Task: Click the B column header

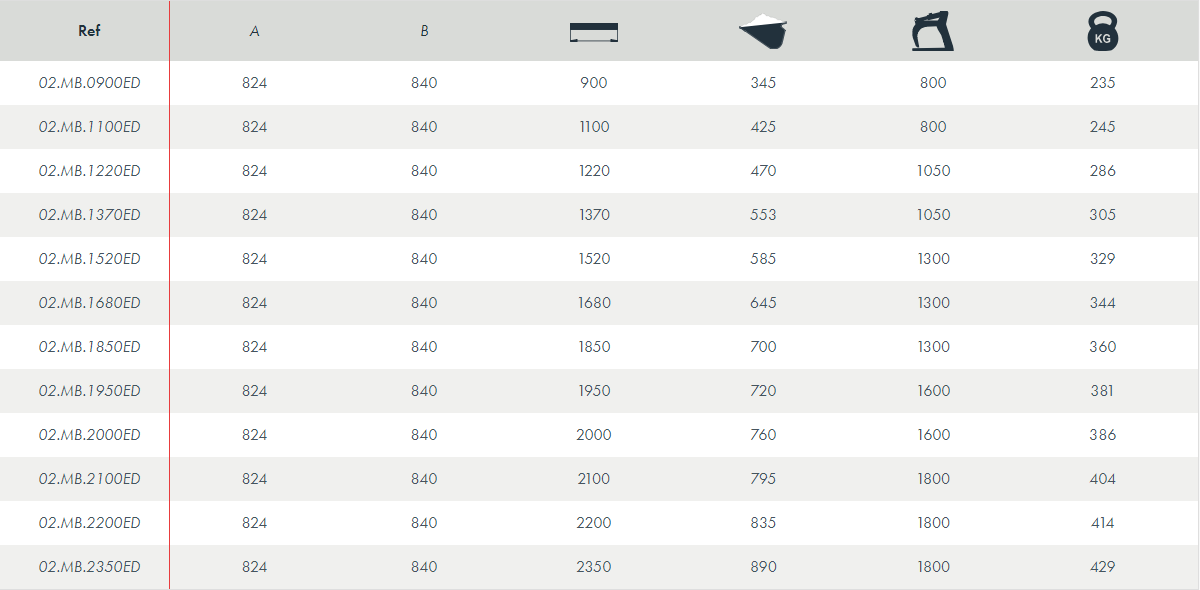Action: click(424, 31)
